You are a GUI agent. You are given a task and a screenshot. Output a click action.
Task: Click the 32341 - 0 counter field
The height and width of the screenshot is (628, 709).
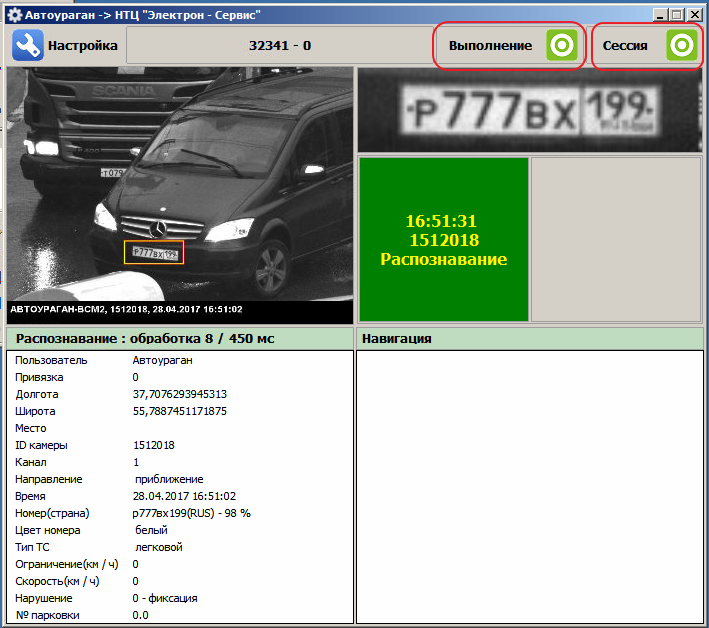click(279, 46)
